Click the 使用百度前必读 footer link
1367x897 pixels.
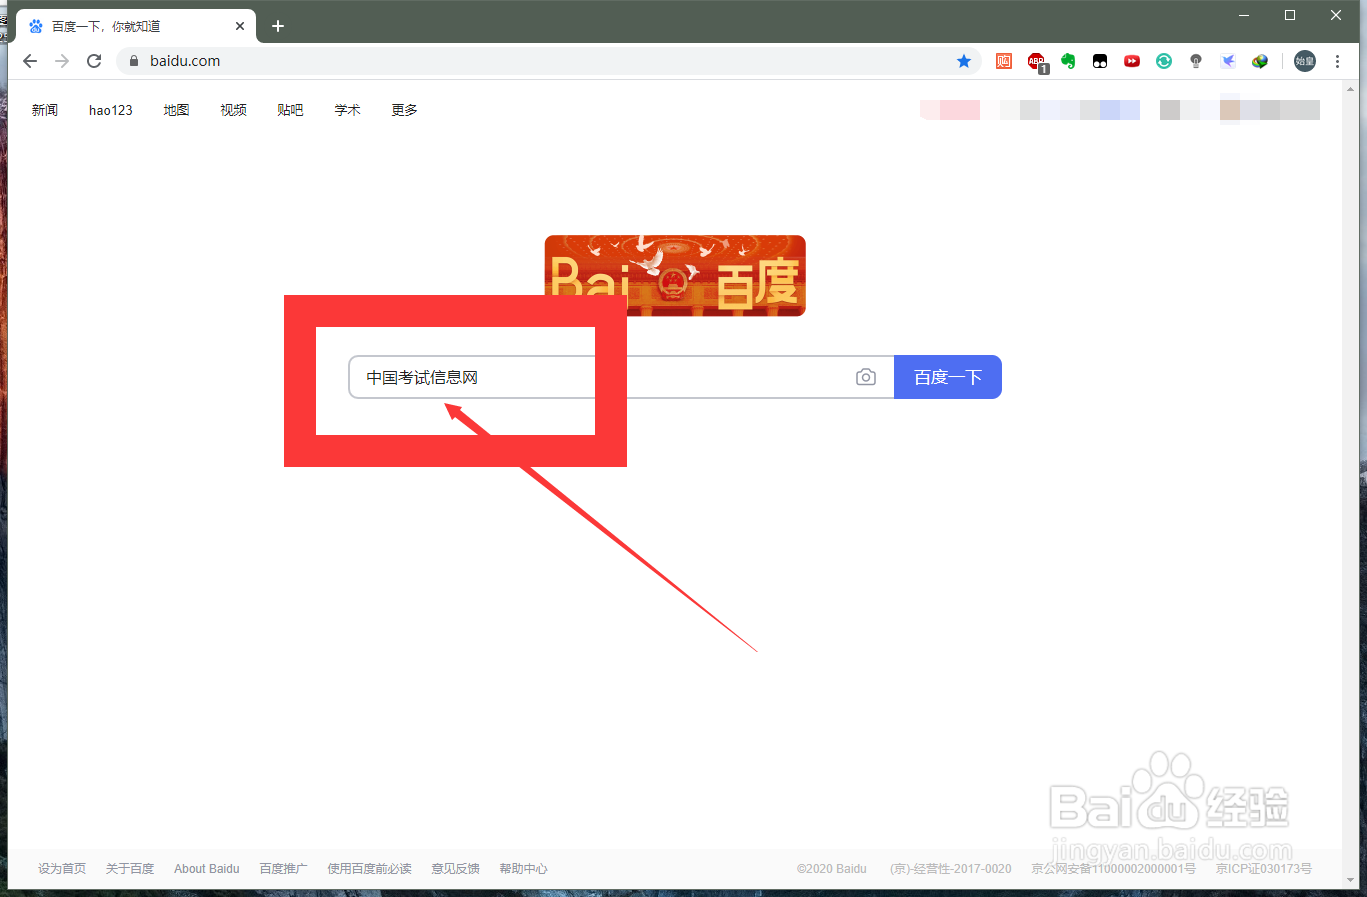pyautogui.click(x=370, y=869)
